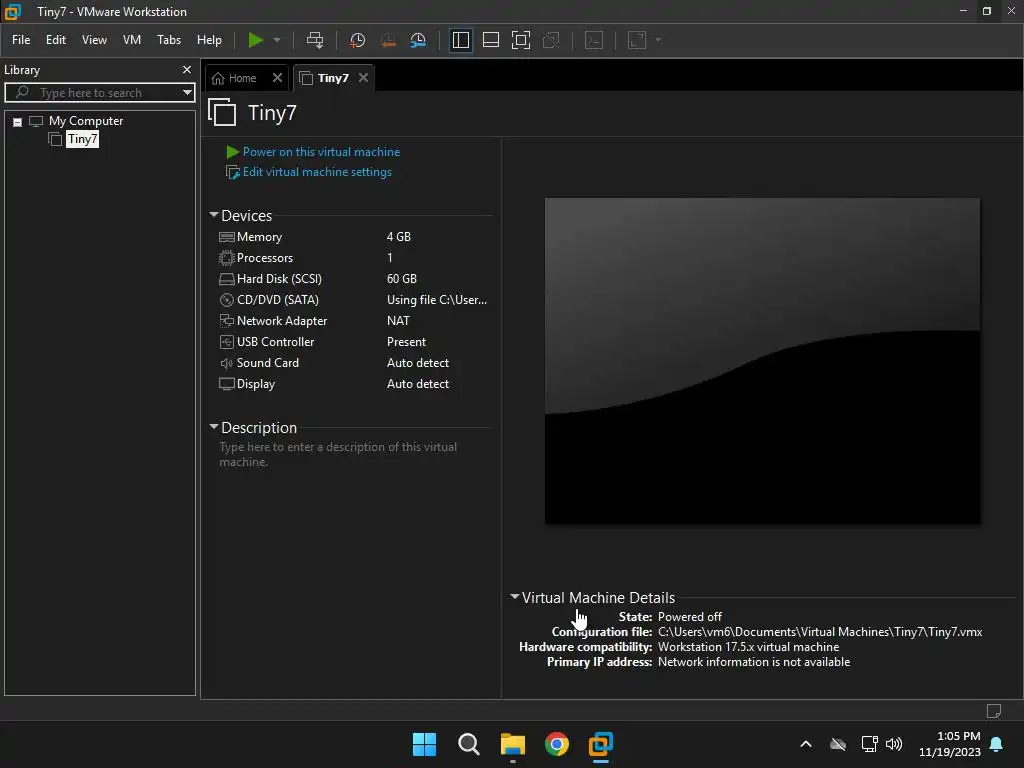
Task: Click the Unity mode toolbar icon
Action: point(551,40)
